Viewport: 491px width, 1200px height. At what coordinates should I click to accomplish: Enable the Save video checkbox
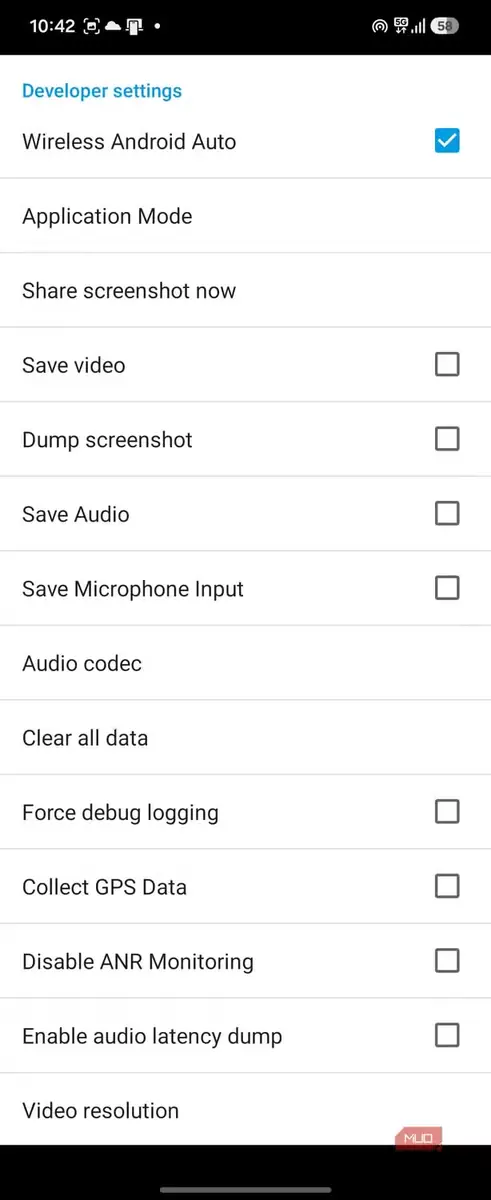click(447, 364)
